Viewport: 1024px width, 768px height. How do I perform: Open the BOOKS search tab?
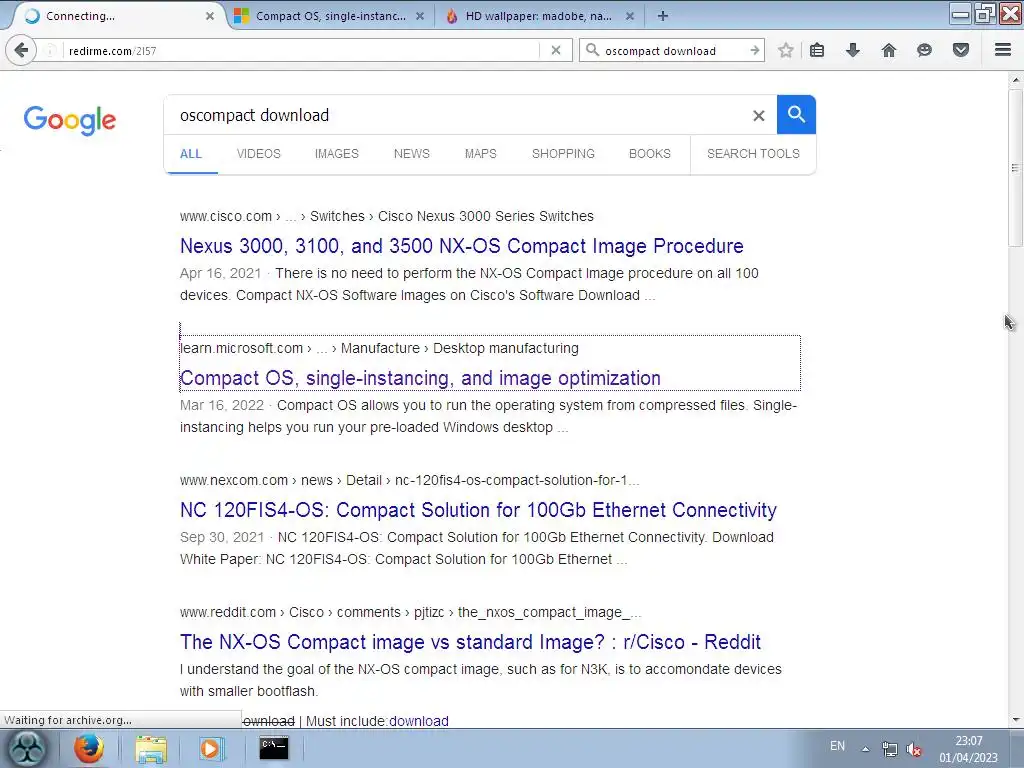point(650,153)
